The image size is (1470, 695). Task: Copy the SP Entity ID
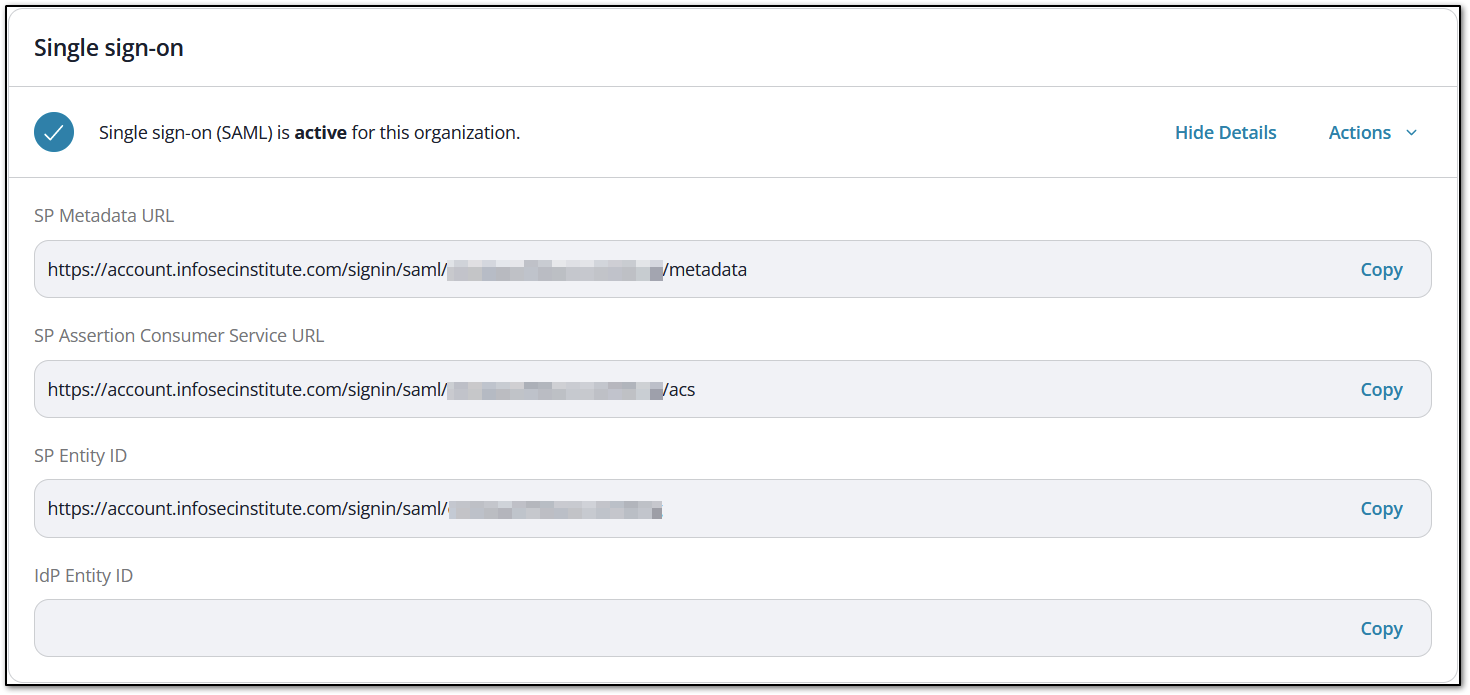[x=1381, y=508]
